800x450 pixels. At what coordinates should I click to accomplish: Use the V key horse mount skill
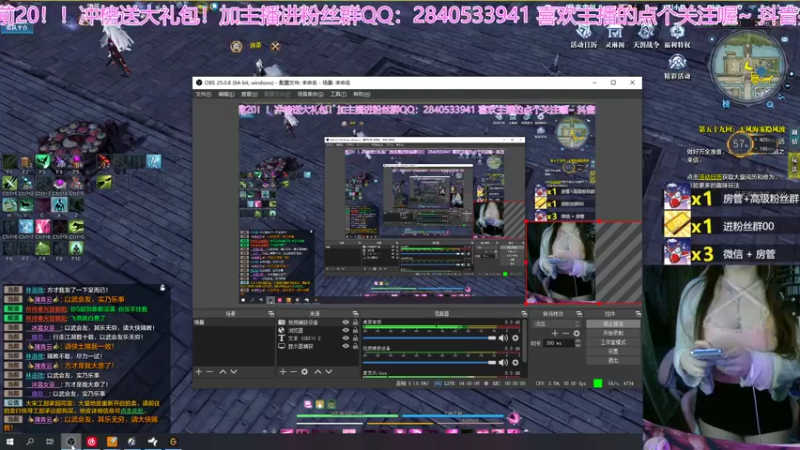26,205
